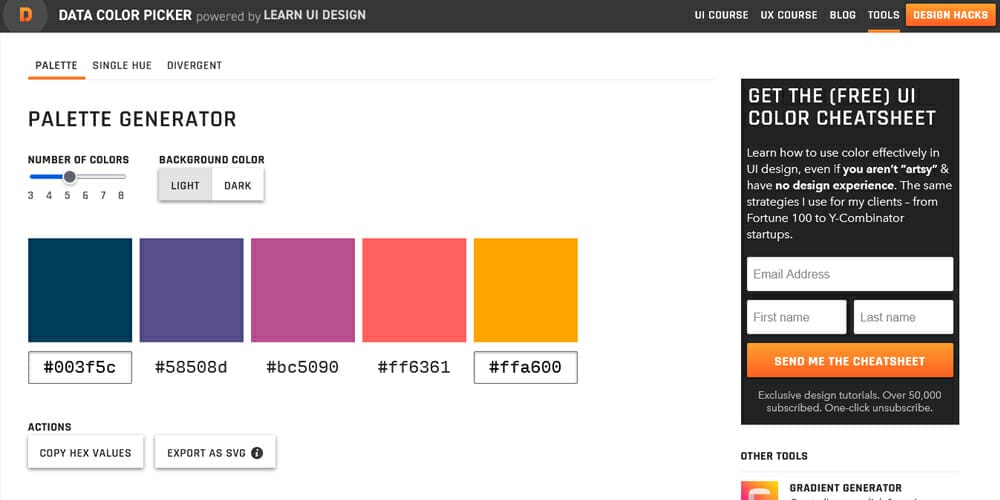Click the Last name field
1000x500 pixels.
pyautogui.click(x=903, y=317)
